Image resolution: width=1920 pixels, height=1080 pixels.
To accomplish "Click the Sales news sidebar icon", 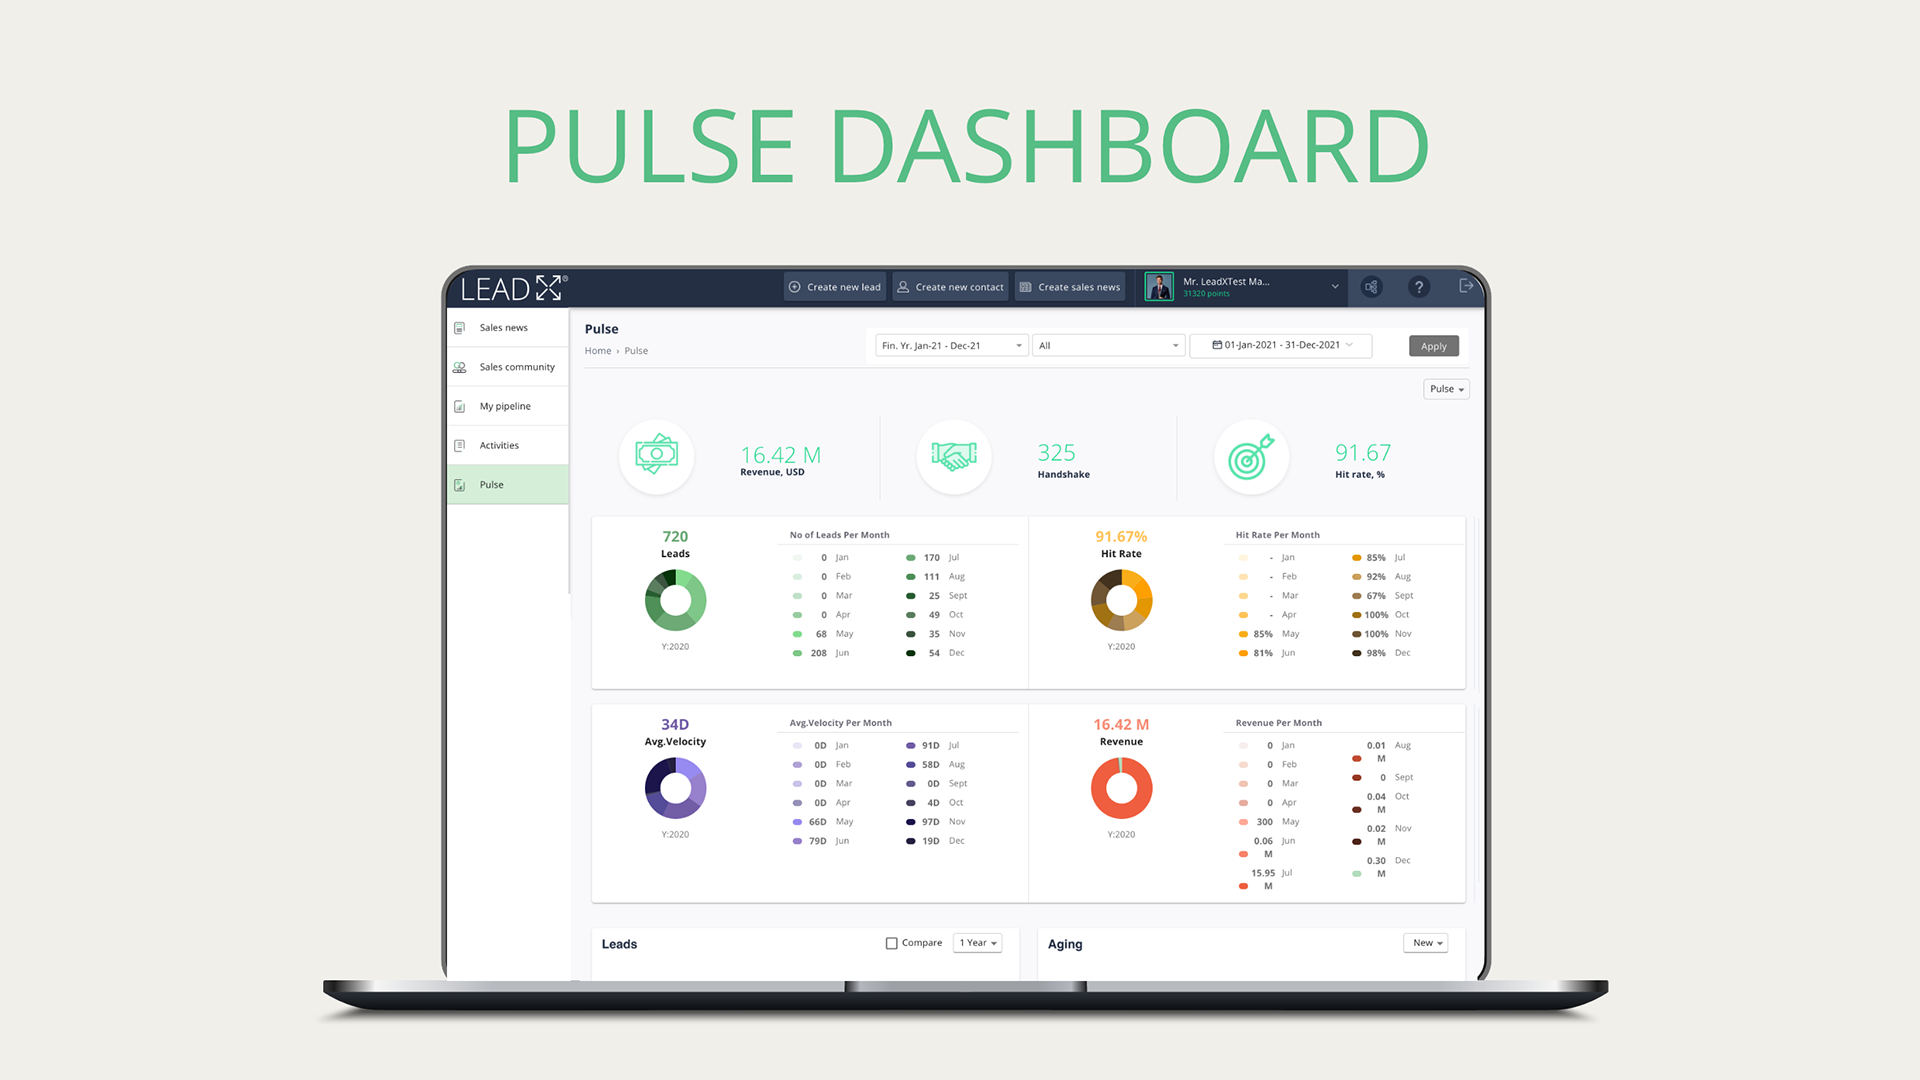I will pos(462,327).
